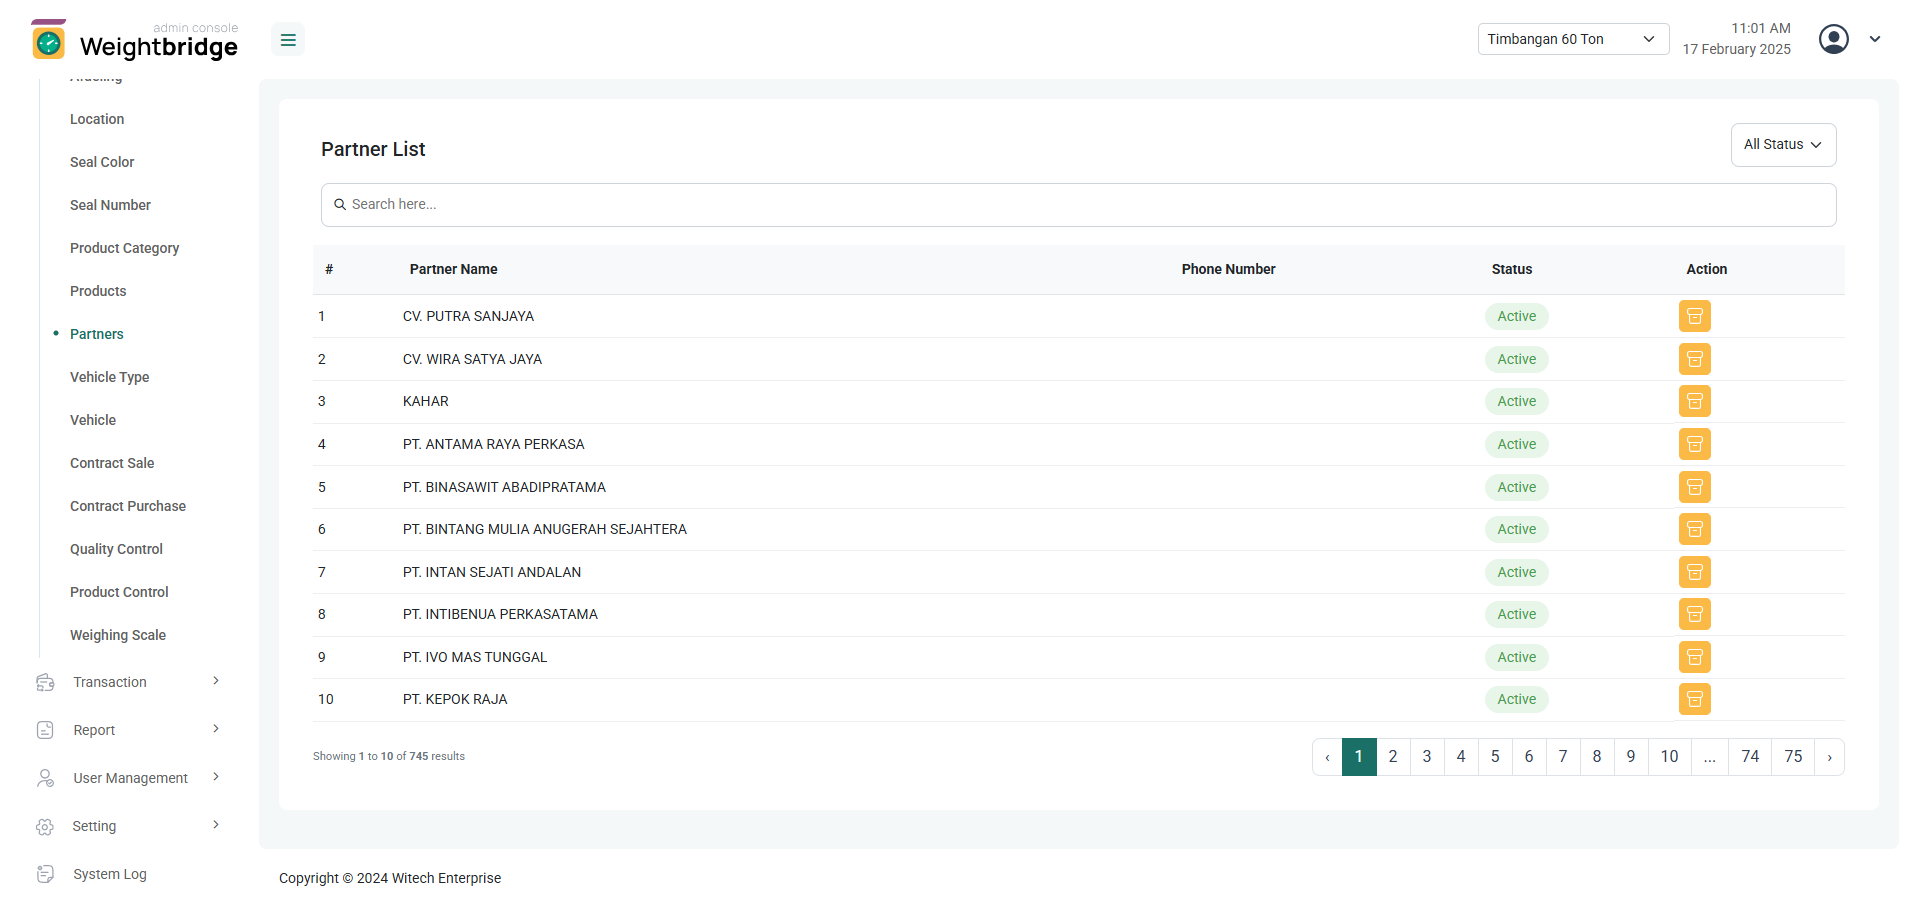Click the user profile avatar icon
Screen dimensions: 1914x907
click(1833, 39)
